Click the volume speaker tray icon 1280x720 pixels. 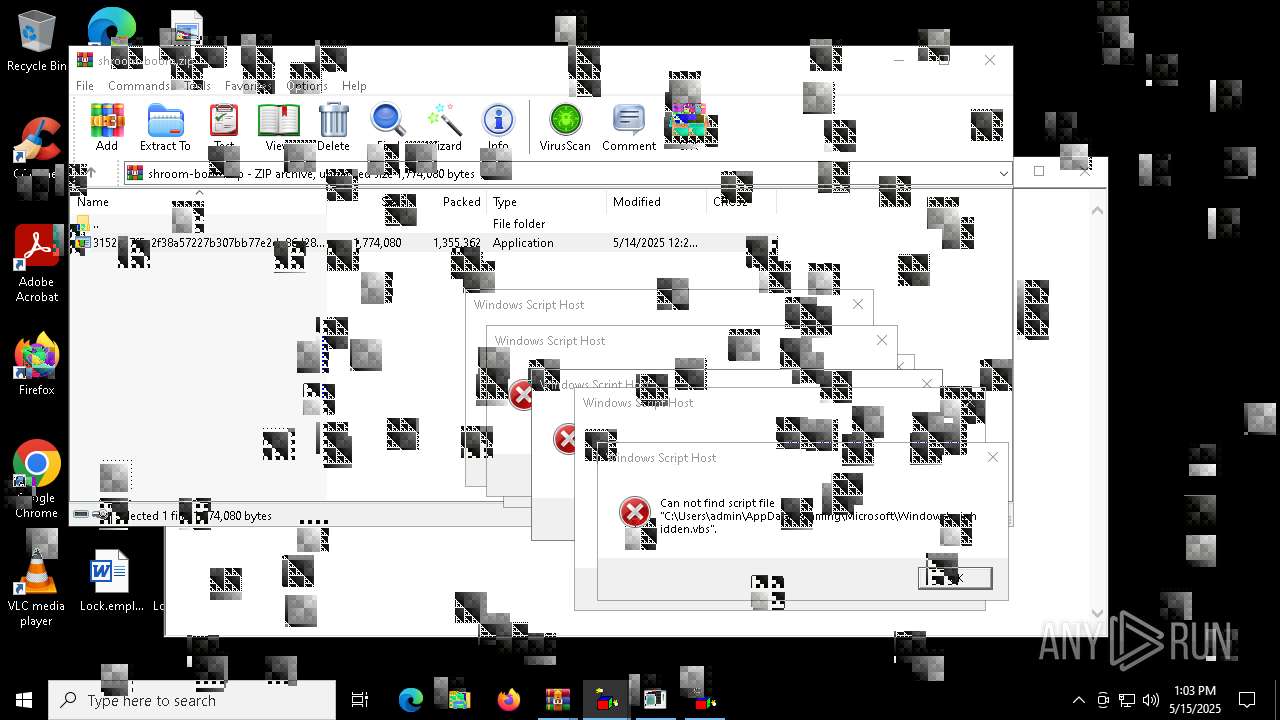pyautogui.click(x=1151, y=700)
